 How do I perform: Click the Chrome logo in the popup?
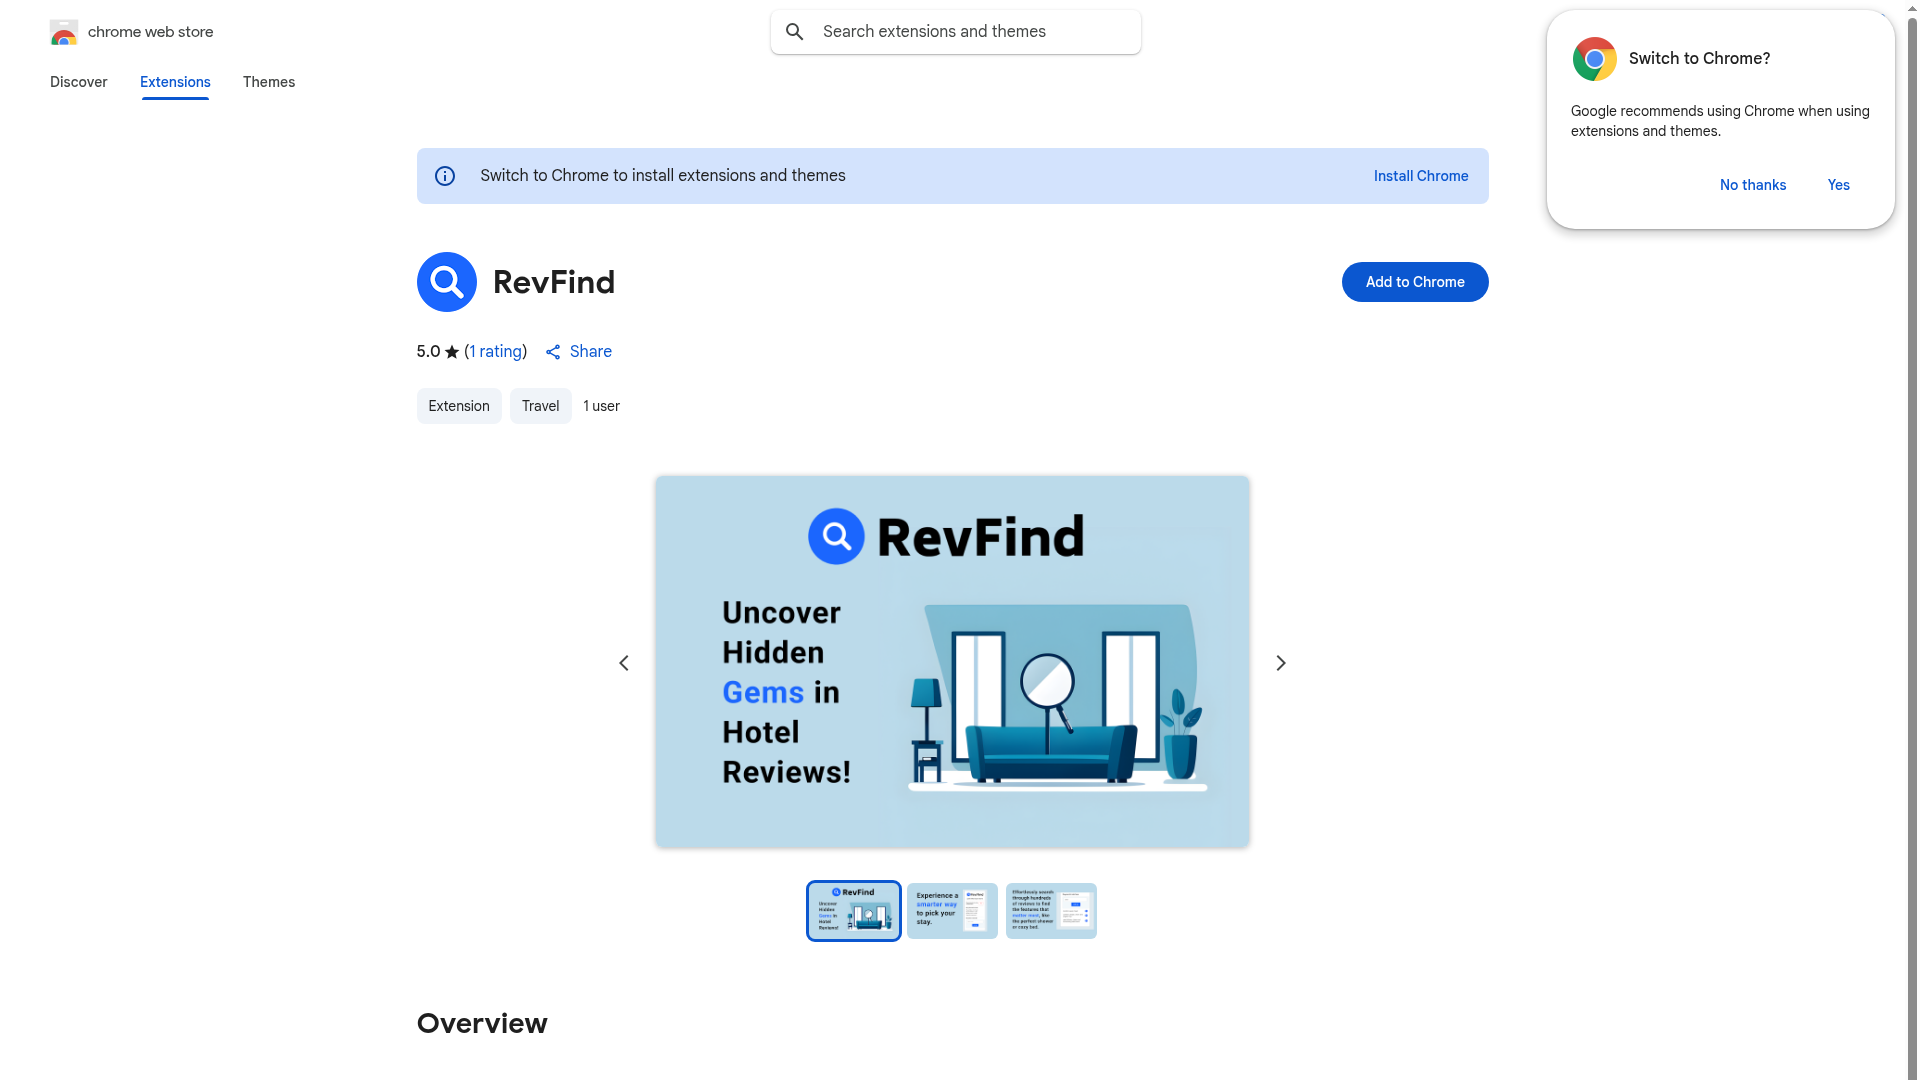[1595, 59]
